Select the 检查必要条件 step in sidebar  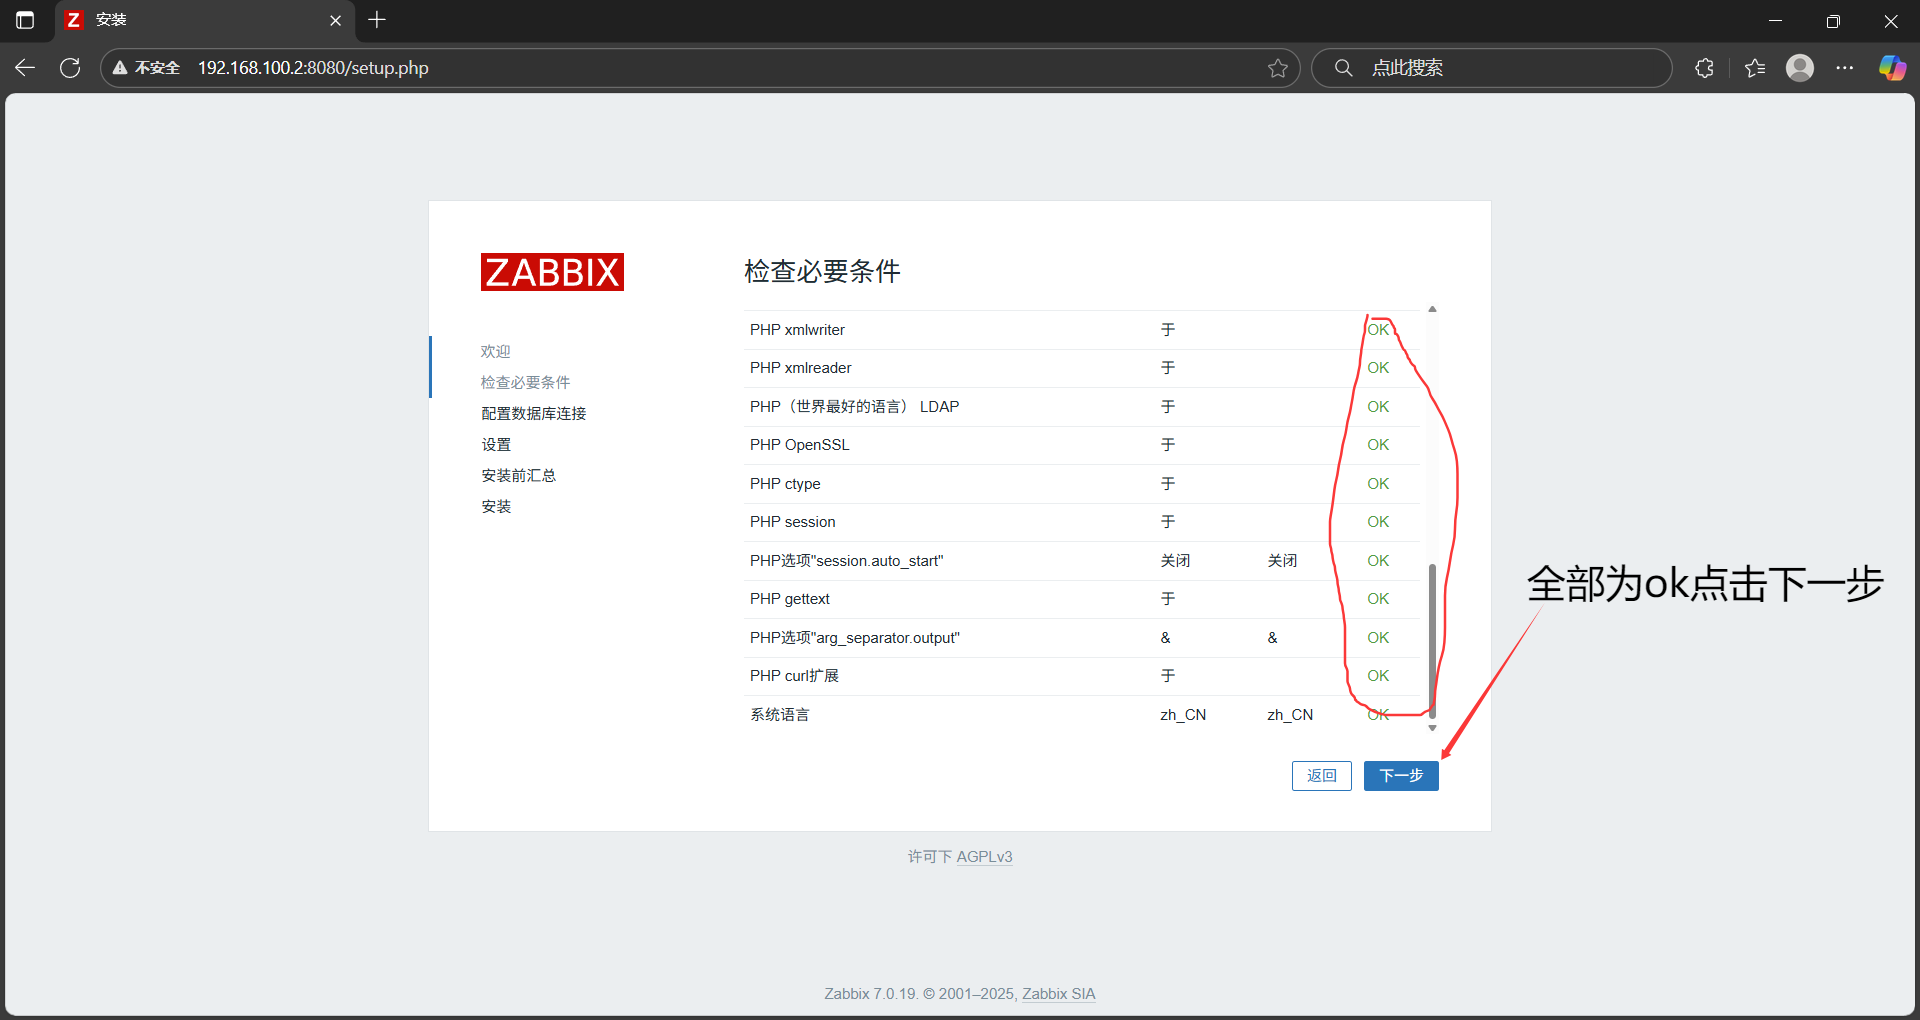[525, 382]
